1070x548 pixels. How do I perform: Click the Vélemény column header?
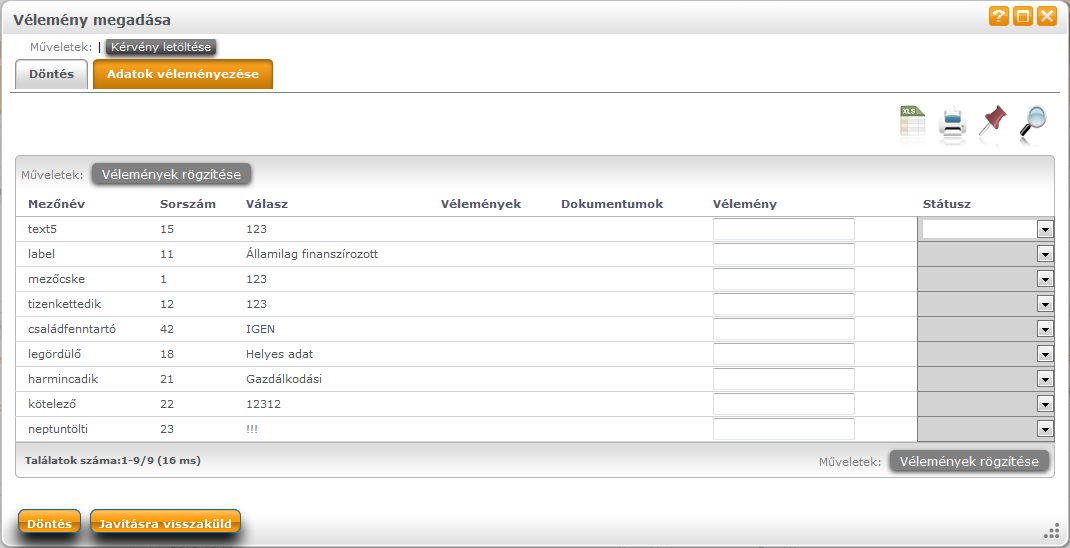click(x=744, y=204)
